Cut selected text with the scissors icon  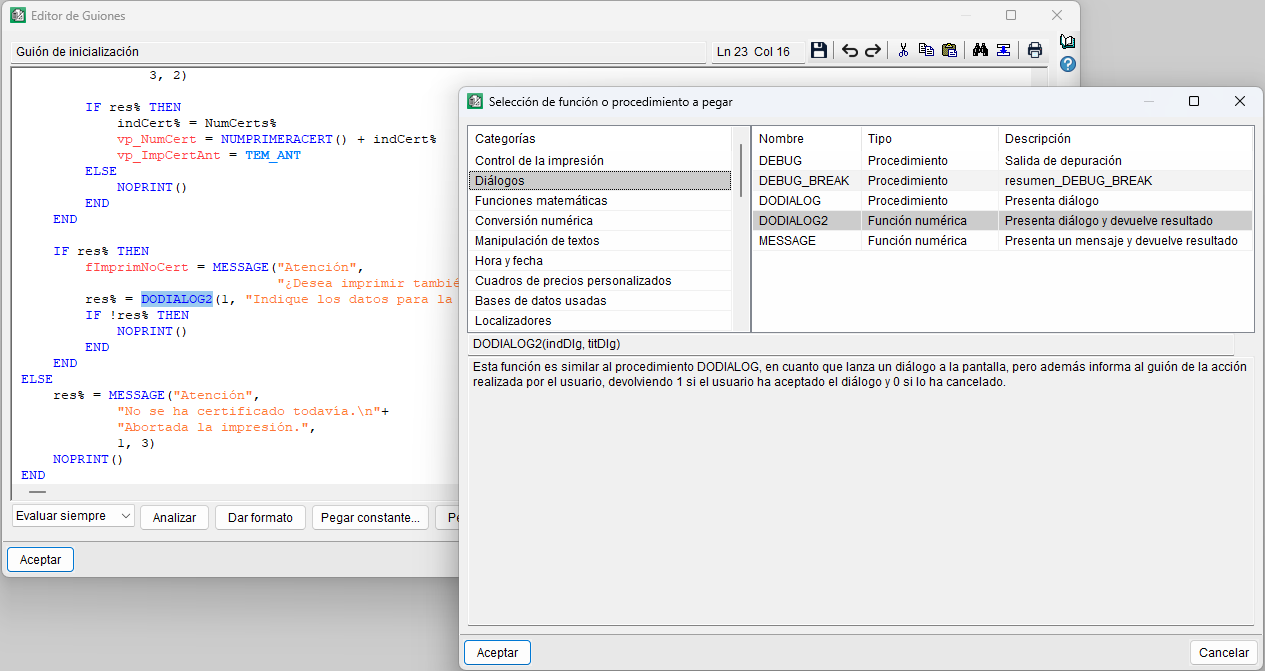(x=903, y=50)
